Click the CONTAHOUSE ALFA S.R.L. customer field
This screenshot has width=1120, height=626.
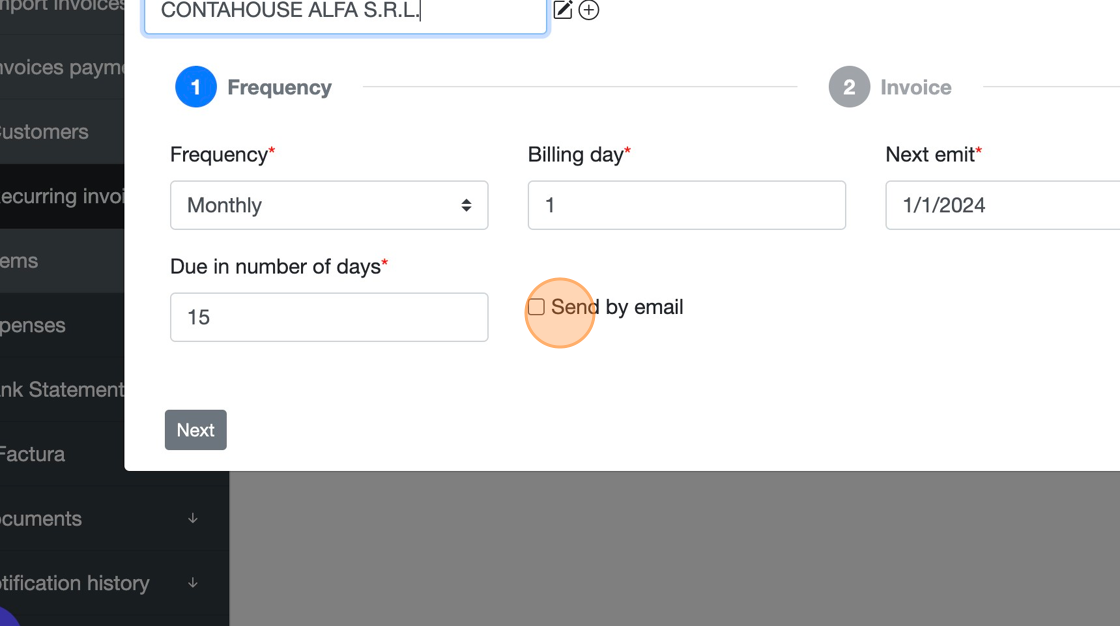(345, 12)
